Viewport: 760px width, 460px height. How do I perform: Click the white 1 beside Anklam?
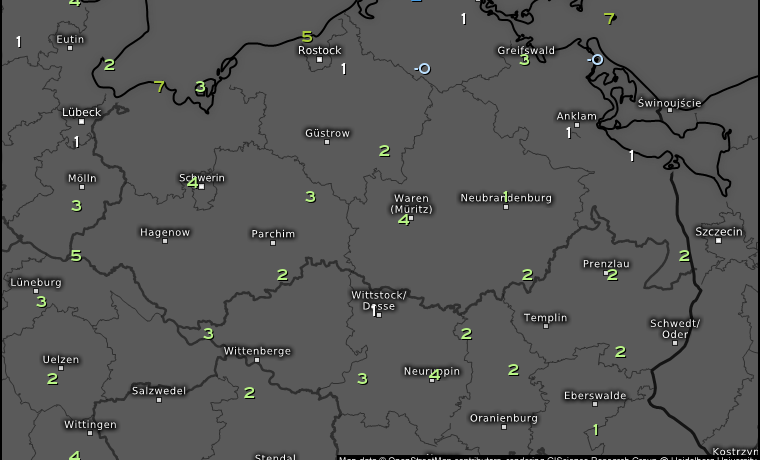tap(568, 132)
